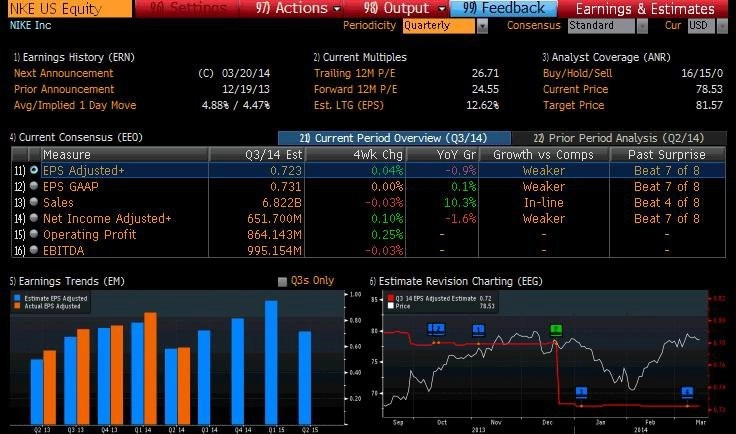Click Net Income Adjusted value 651.700M

click(x=275, y=219)
